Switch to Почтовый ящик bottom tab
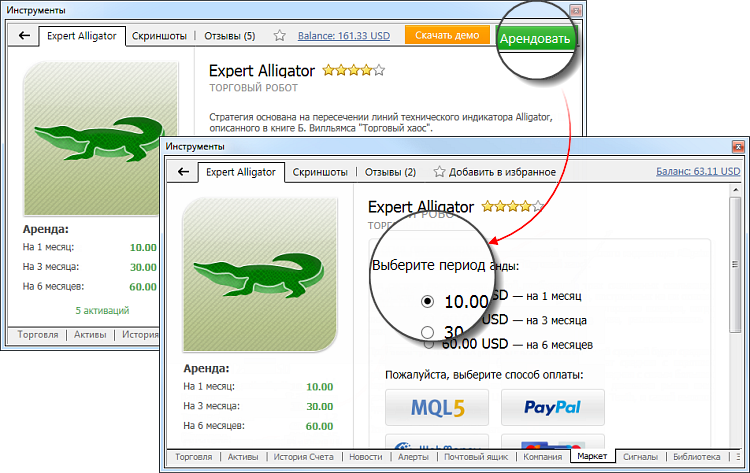Screen dimensions: 750x473 tap(476, 457)
